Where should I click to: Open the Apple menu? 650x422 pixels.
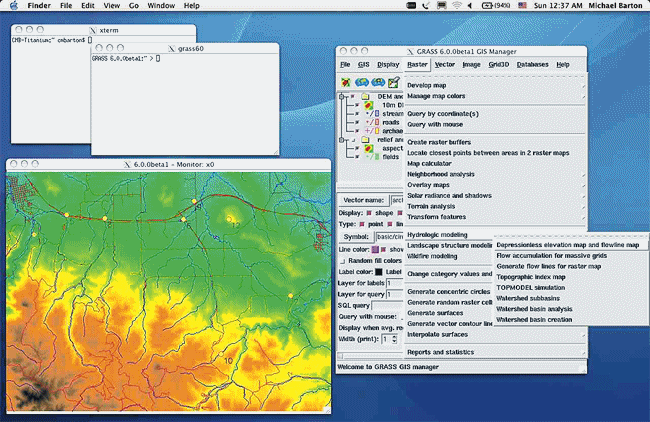point(14,5)
